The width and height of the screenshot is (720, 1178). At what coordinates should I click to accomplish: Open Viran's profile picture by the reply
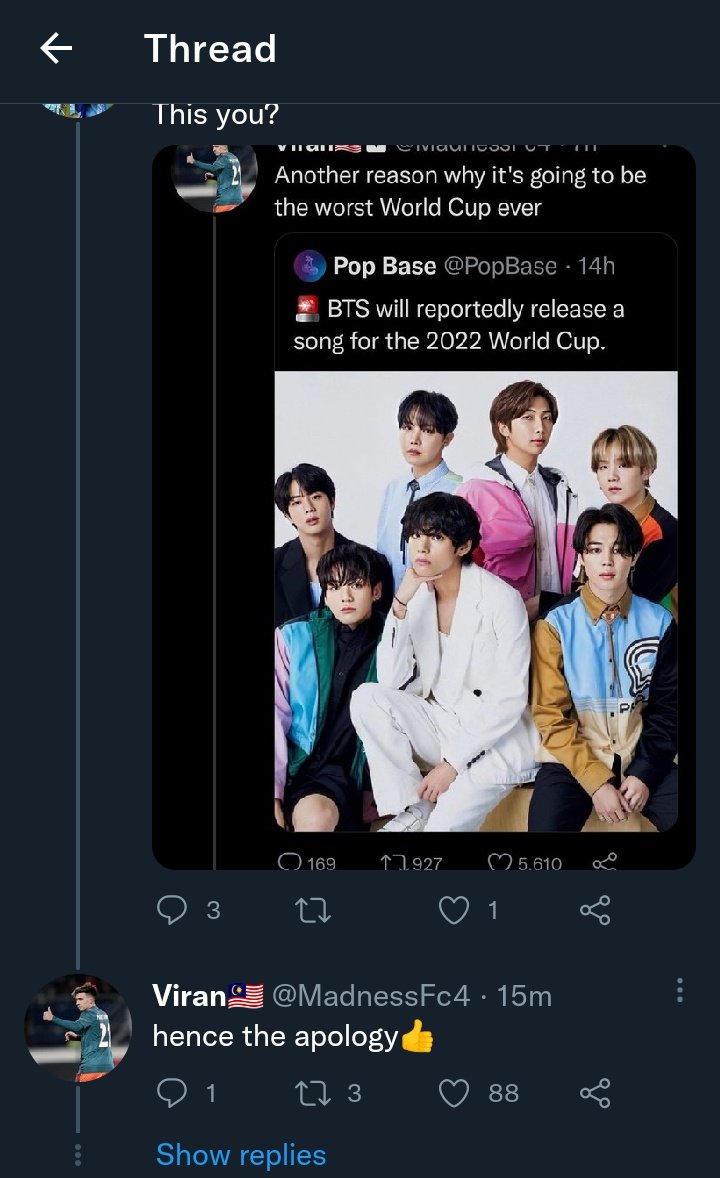pos(78,1028)
